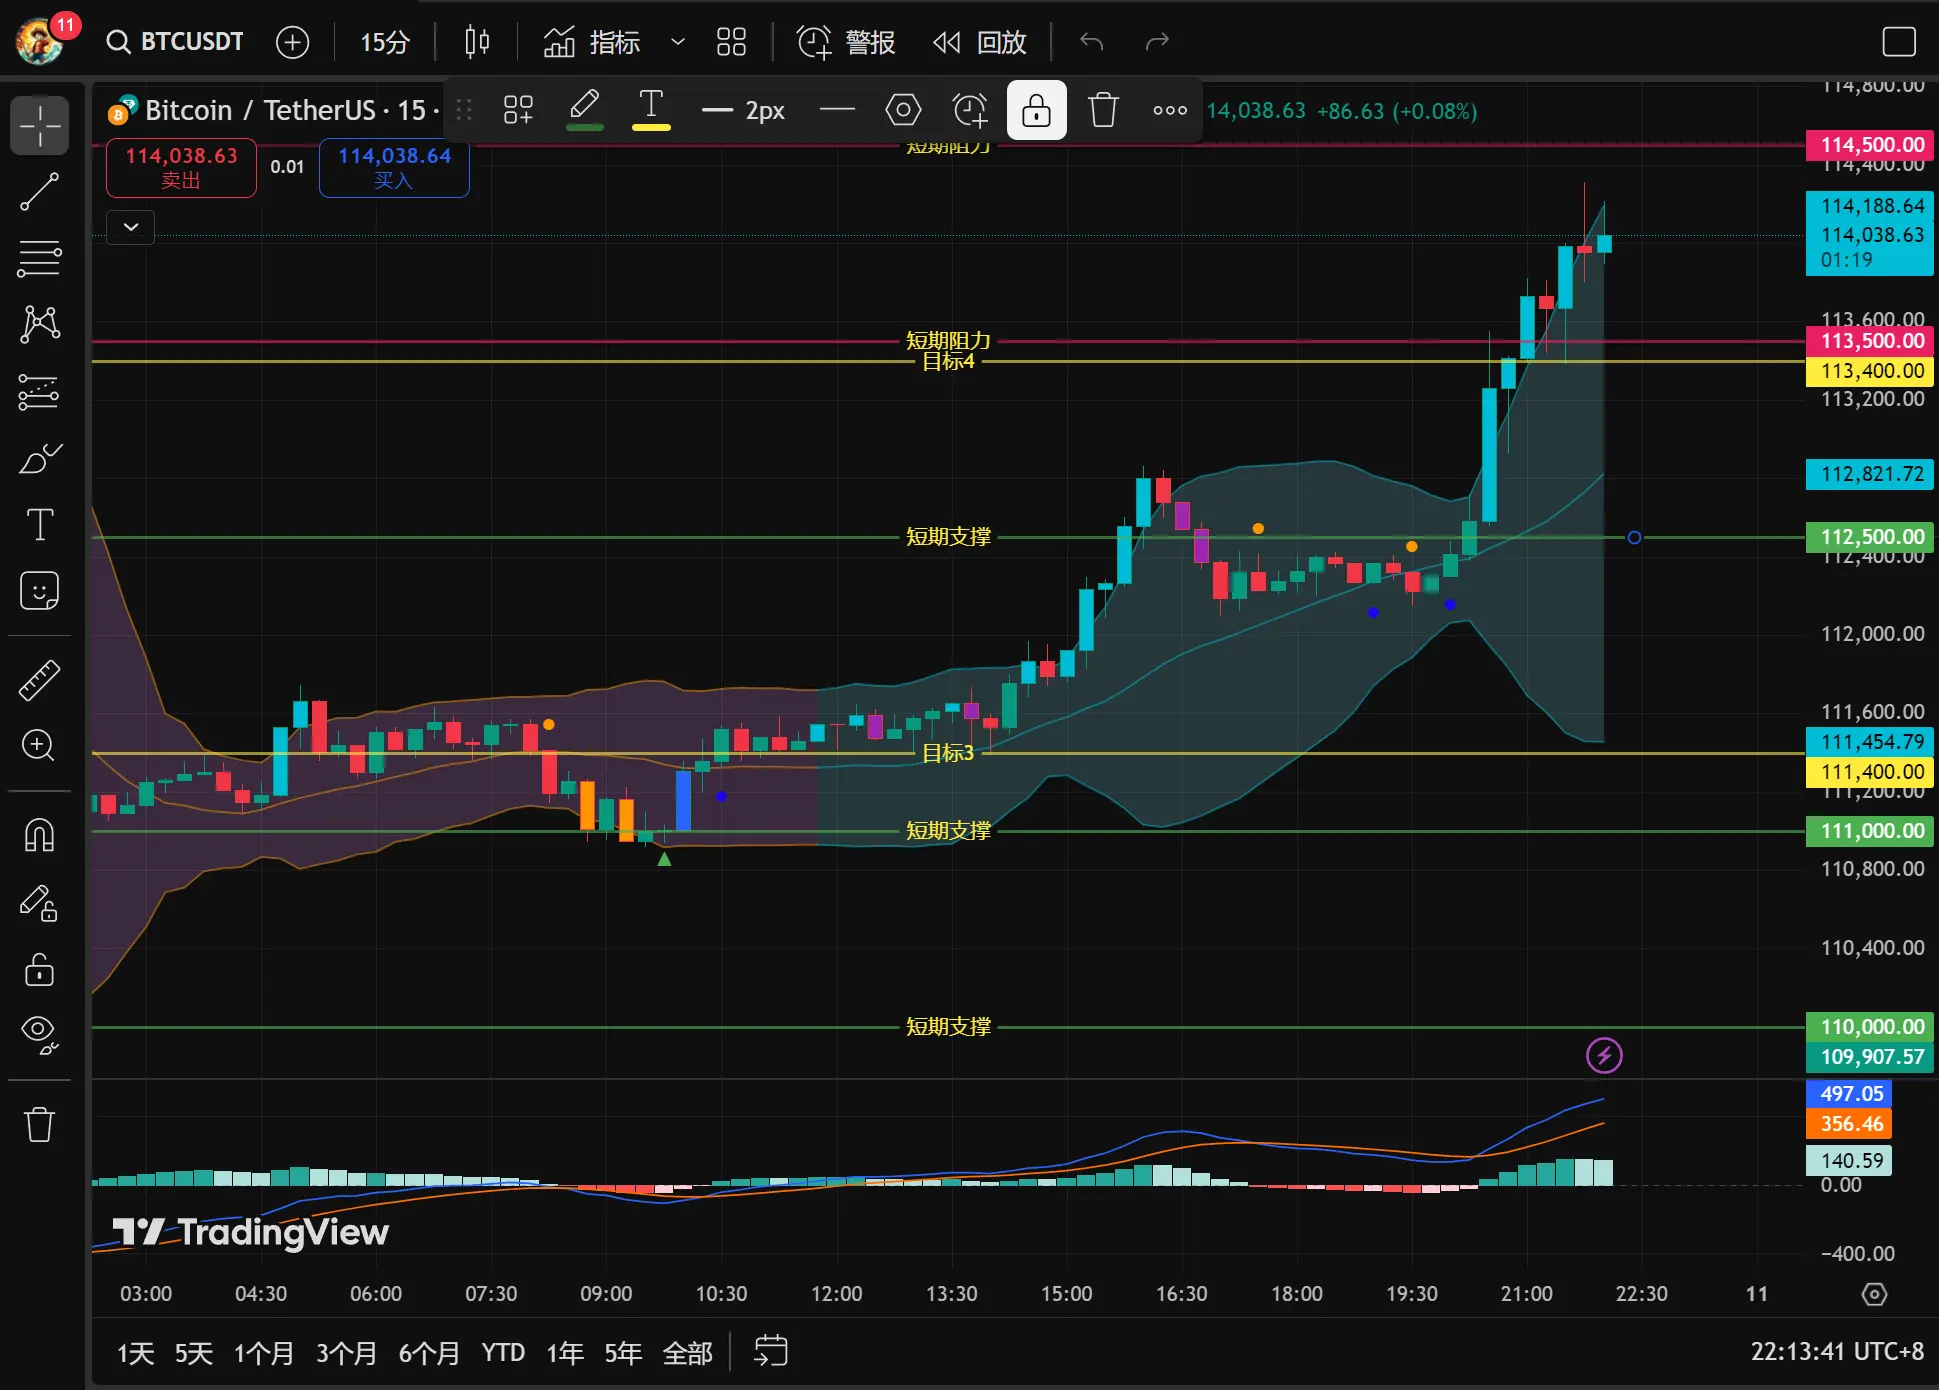
Task: Delete the selected drawing
Action: pos(1103,110)
